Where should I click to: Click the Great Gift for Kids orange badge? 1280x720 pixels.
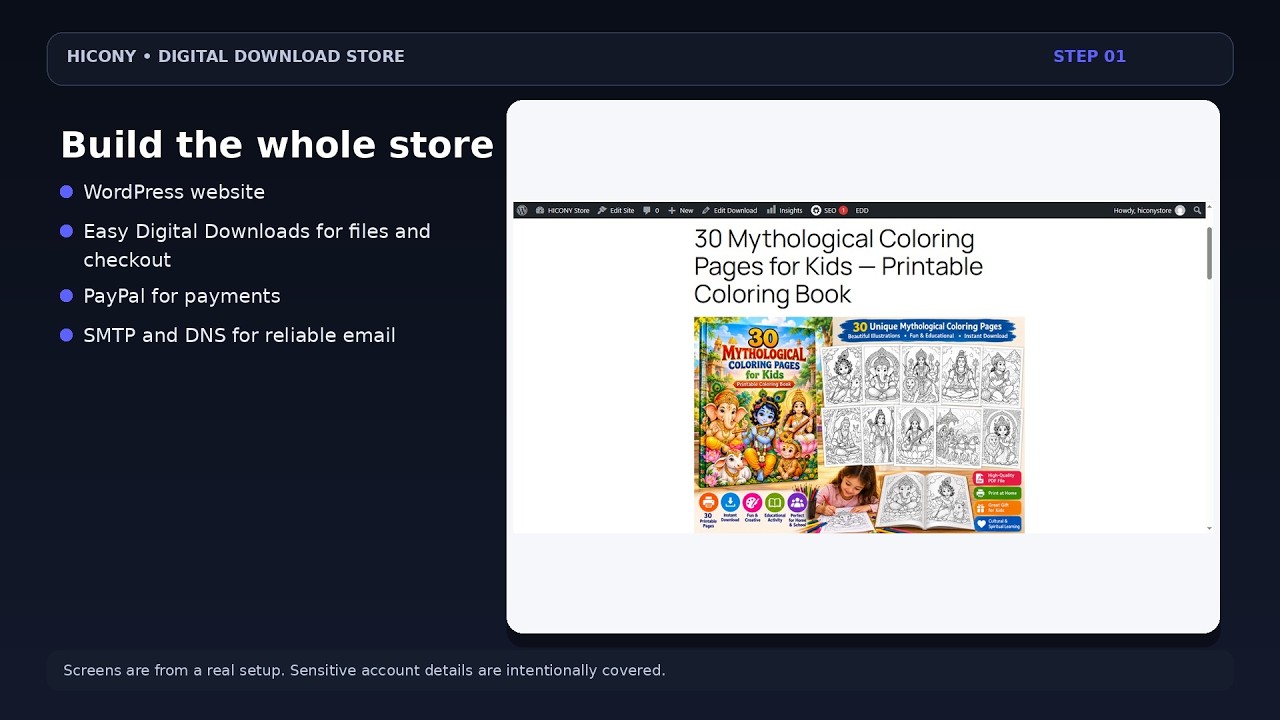pyautogui.click(x=997, y=507)
